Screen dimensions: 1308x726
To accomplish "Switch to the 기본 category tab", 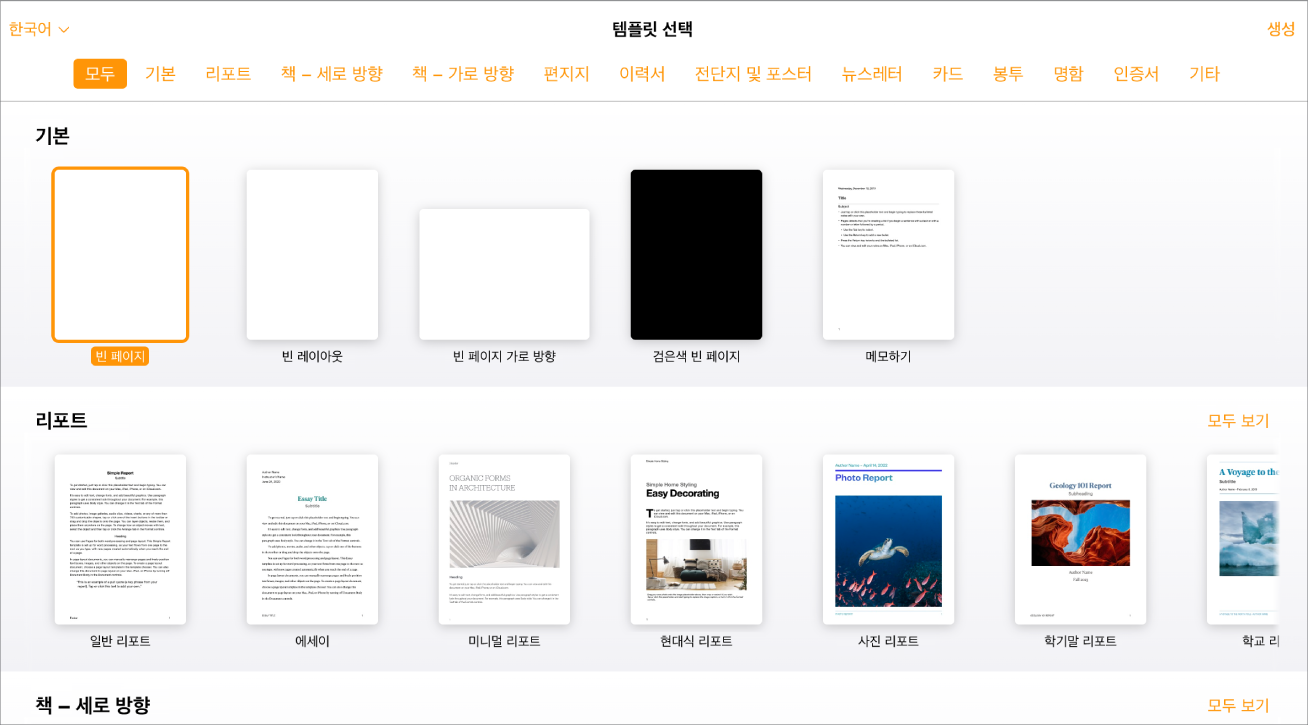I will [160, 73].
